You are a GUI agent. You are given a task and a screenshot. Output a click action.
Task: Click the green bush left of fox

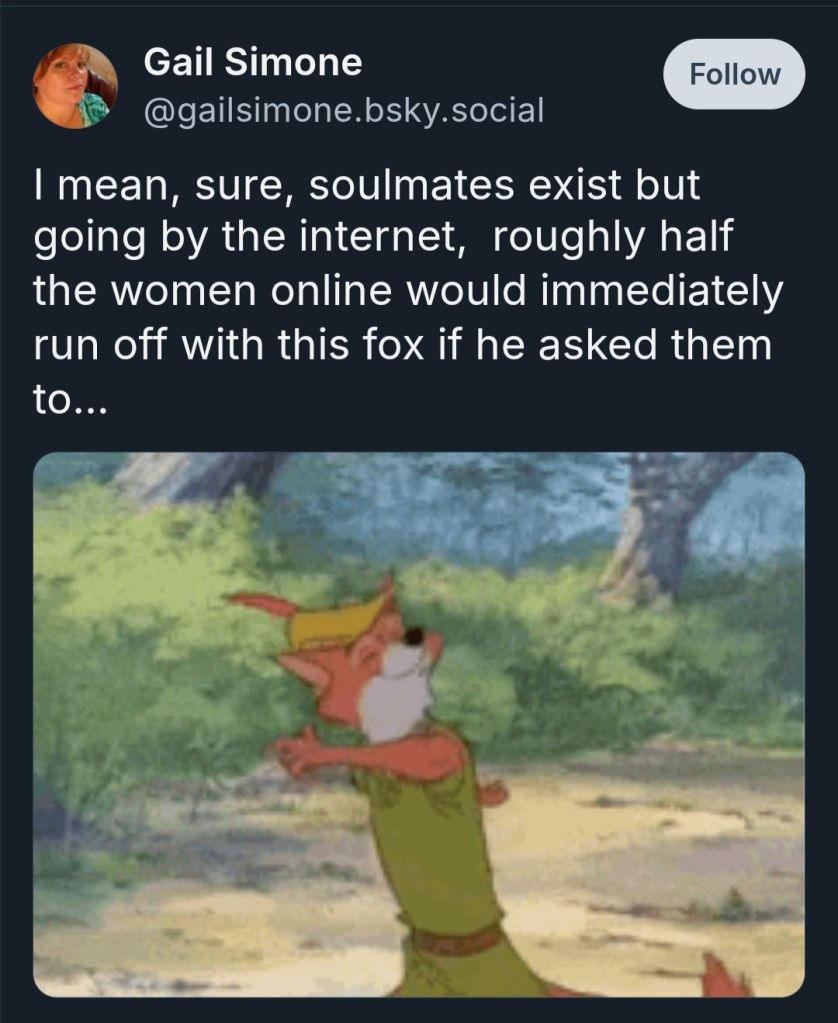[x=150, y=650]
